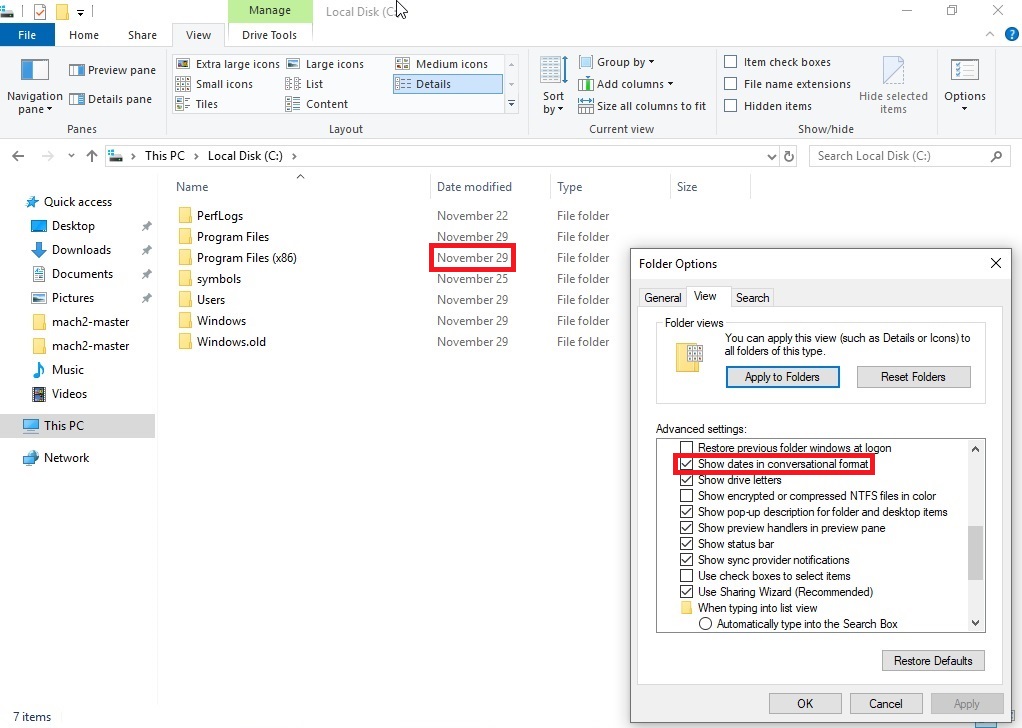Open the Home ribbon tab
1022x728 pixels.
pos(83,34)
